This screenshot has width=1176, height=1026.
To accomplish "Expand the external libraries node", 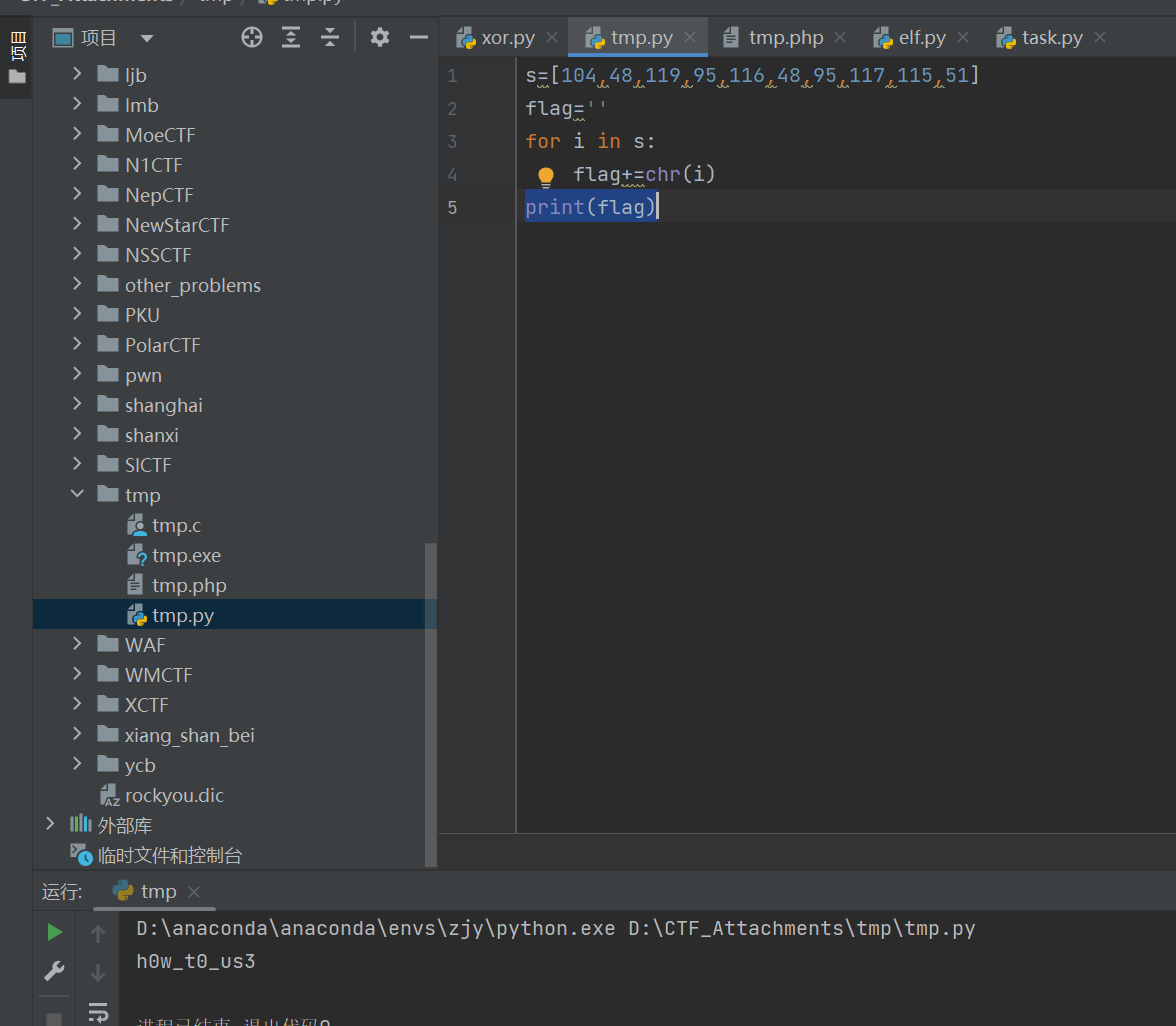I will [50, 825].
